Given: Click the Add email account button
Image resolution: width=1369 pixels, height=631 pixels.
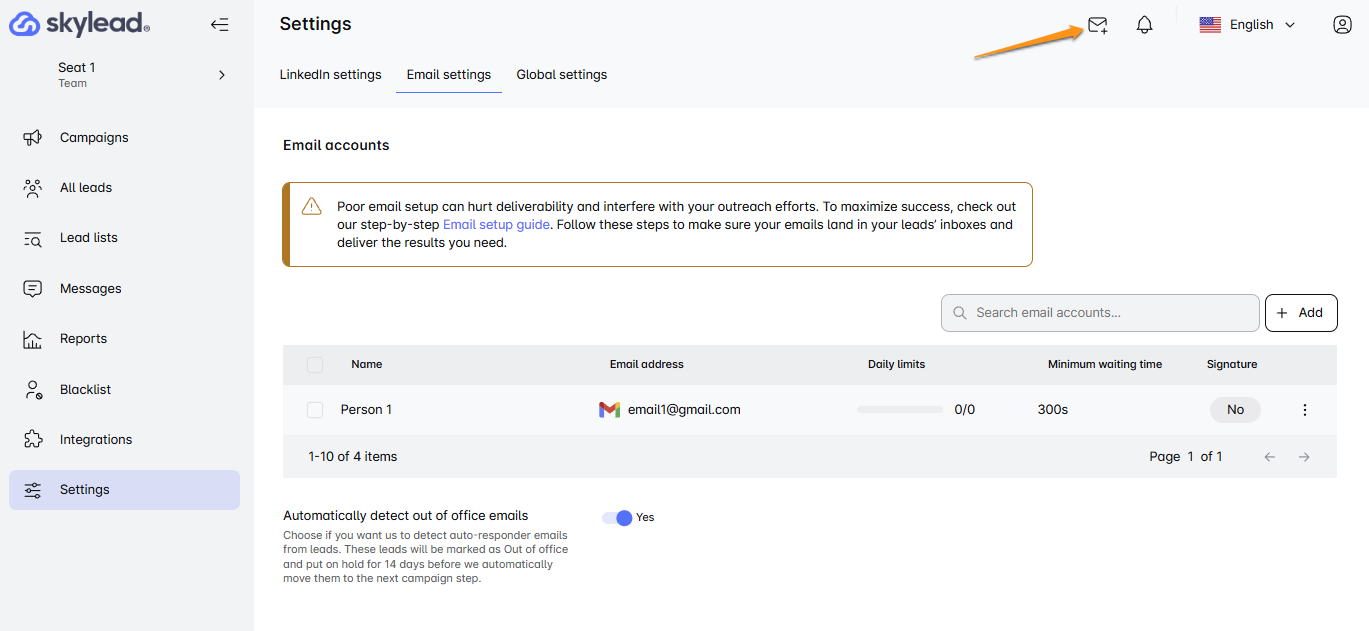Looking at the screenshot, I should click(x=1300, y=313).
